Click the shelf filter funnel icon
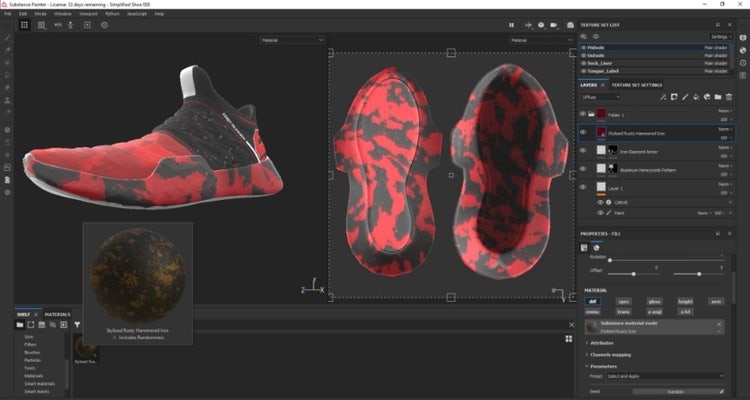This screenshot has height=400, width=750. coord(77,325)
